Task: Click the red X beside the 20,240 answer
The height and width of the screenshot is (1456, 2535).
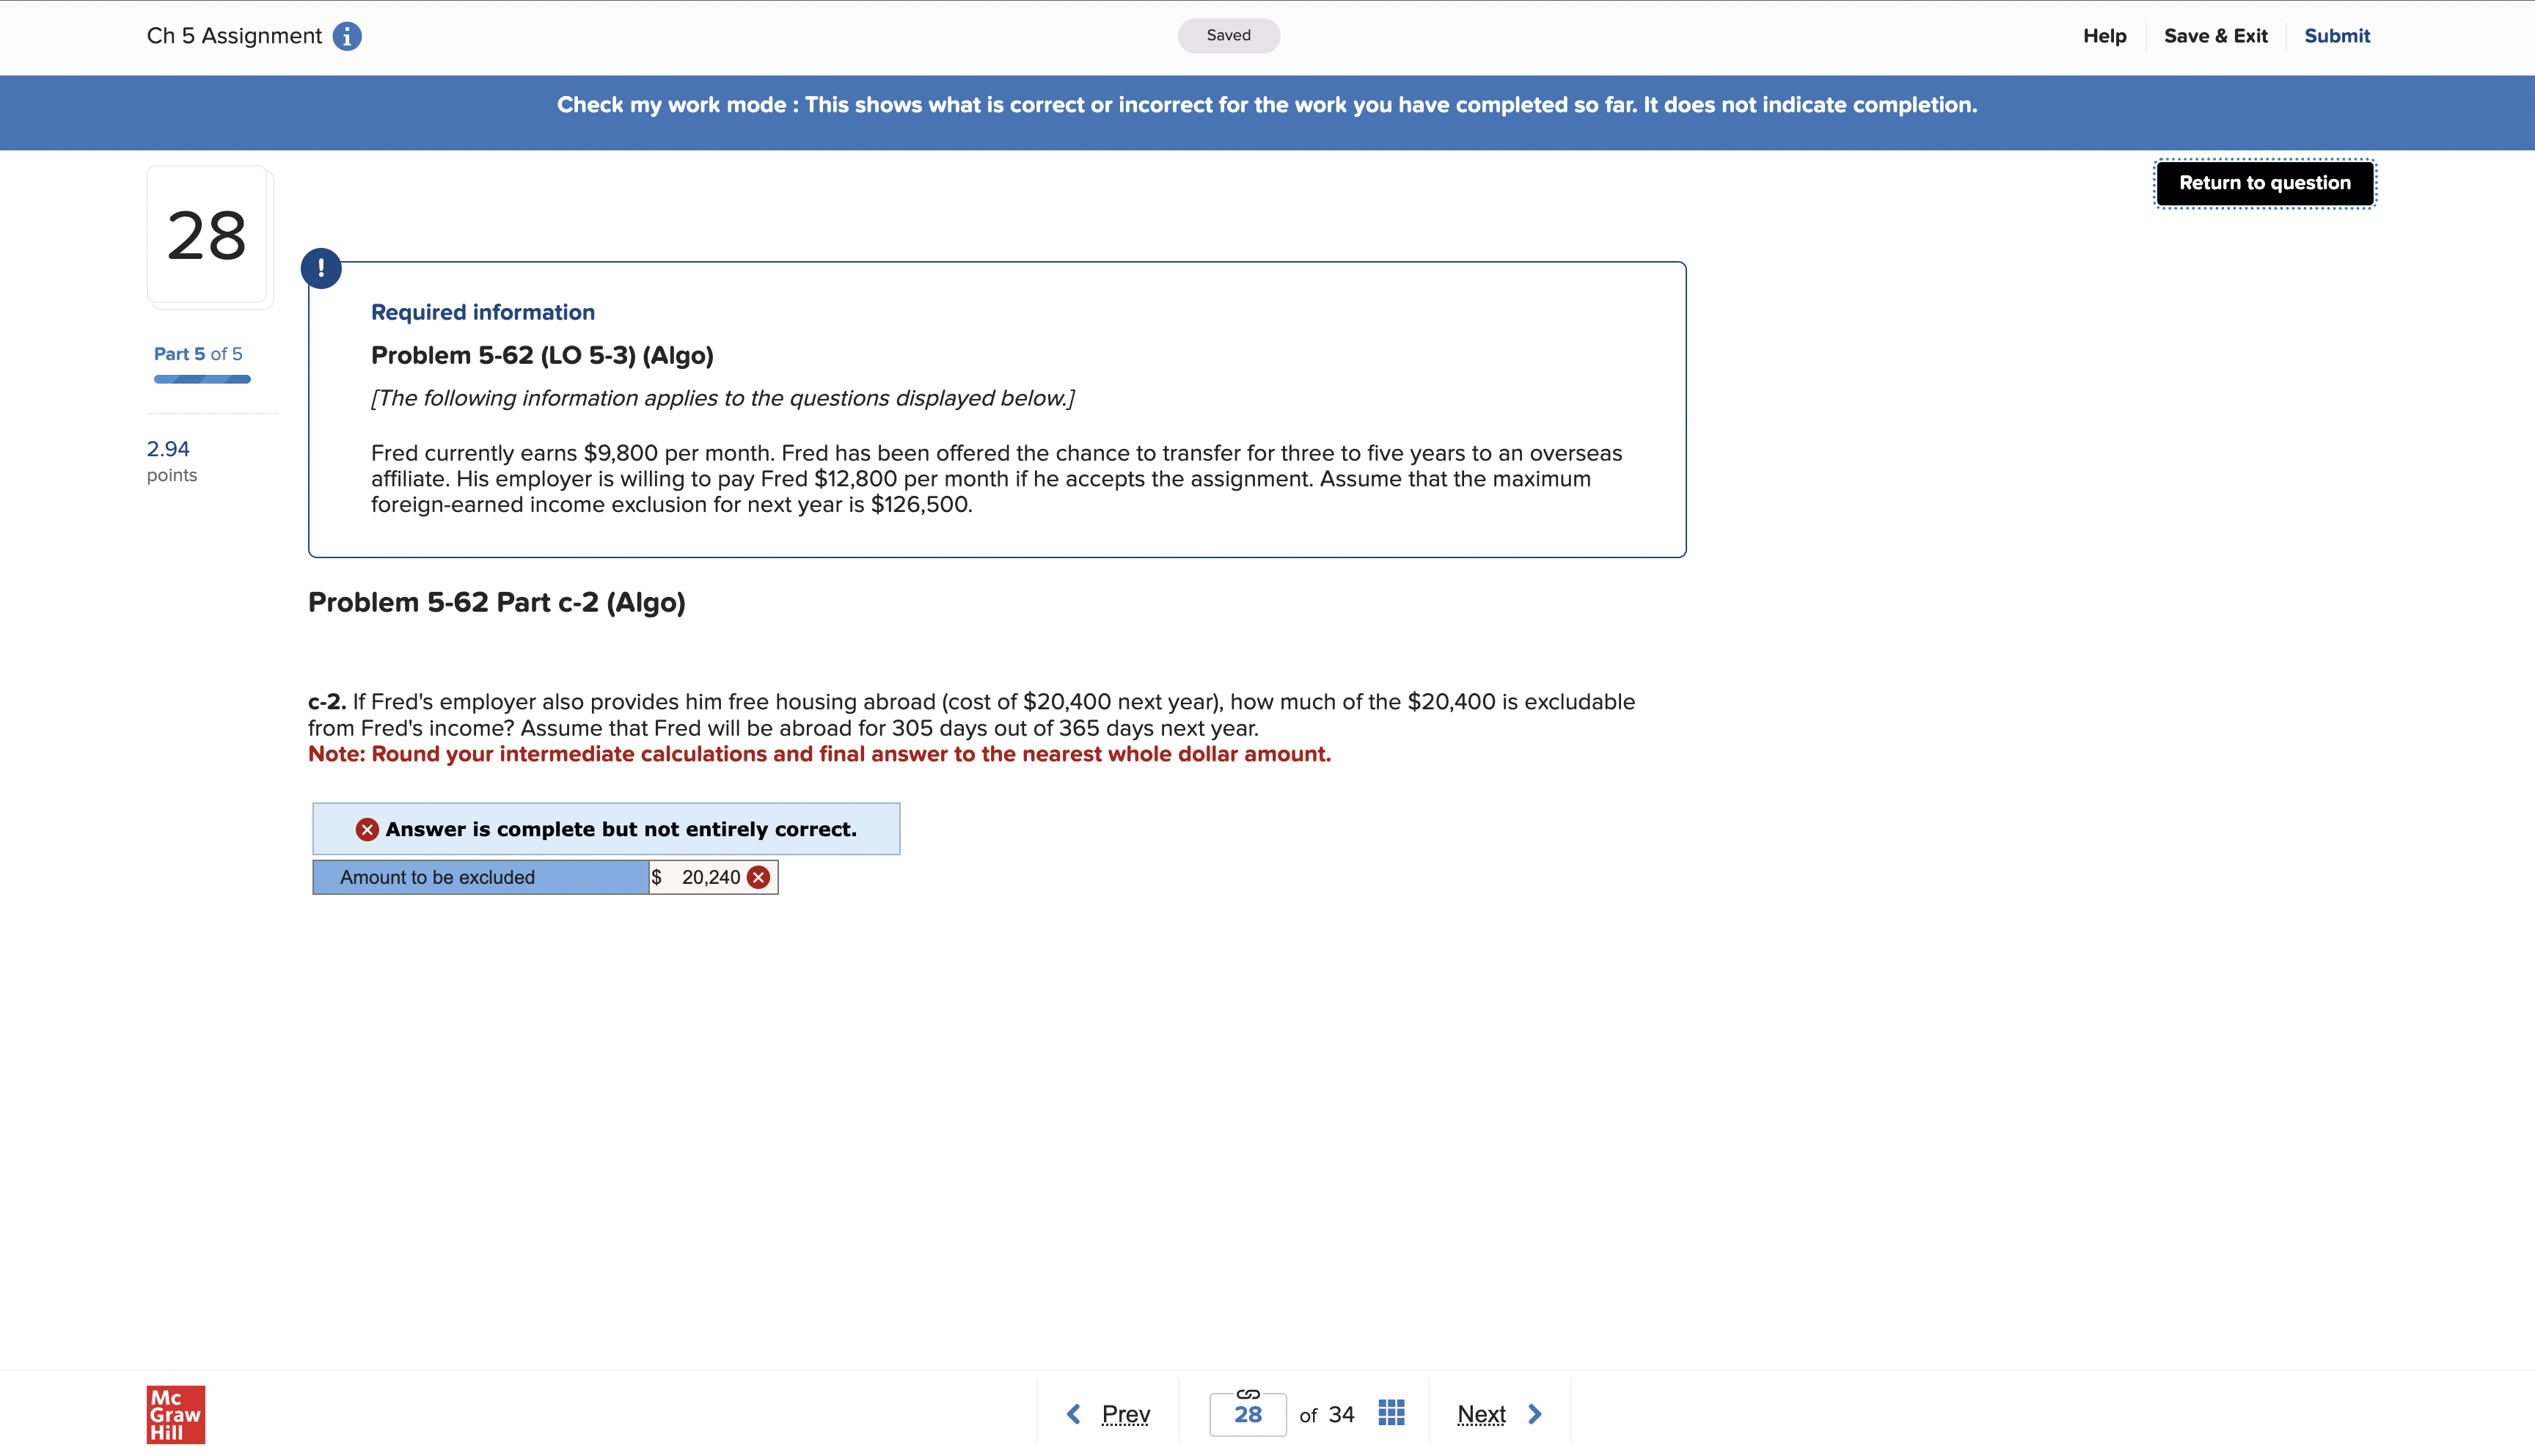Action: 758,877
